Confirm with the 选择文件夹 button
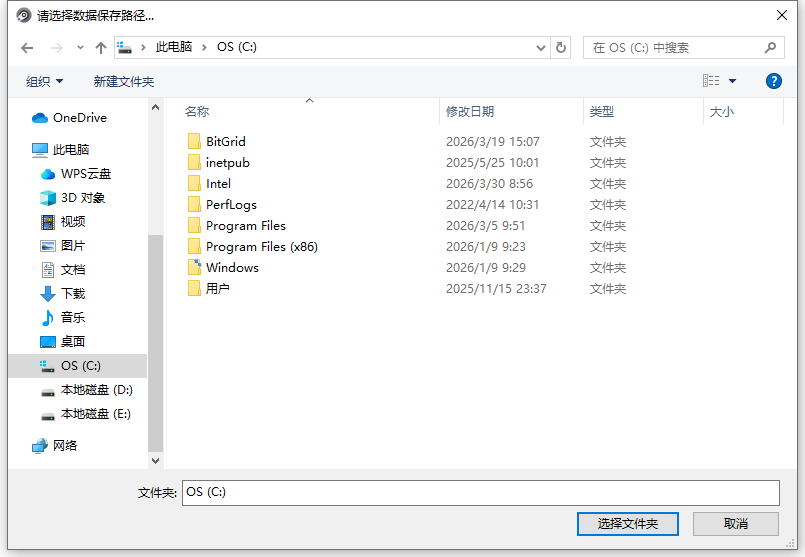Image resolution: width=805 pixels, height=557 pixels. pyautogui.click(x=627, y=524)
